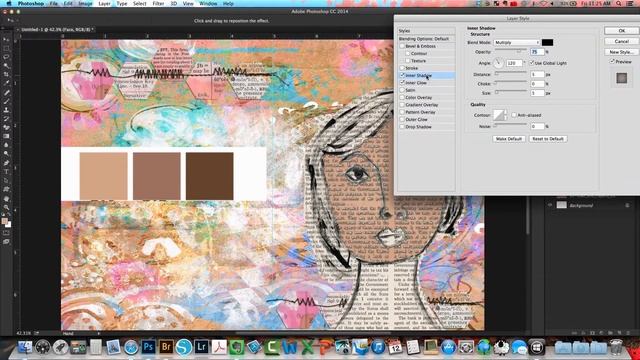The image size is (640, 360).
Task: Open the Filter menu
Action: [x=158, y=4]
